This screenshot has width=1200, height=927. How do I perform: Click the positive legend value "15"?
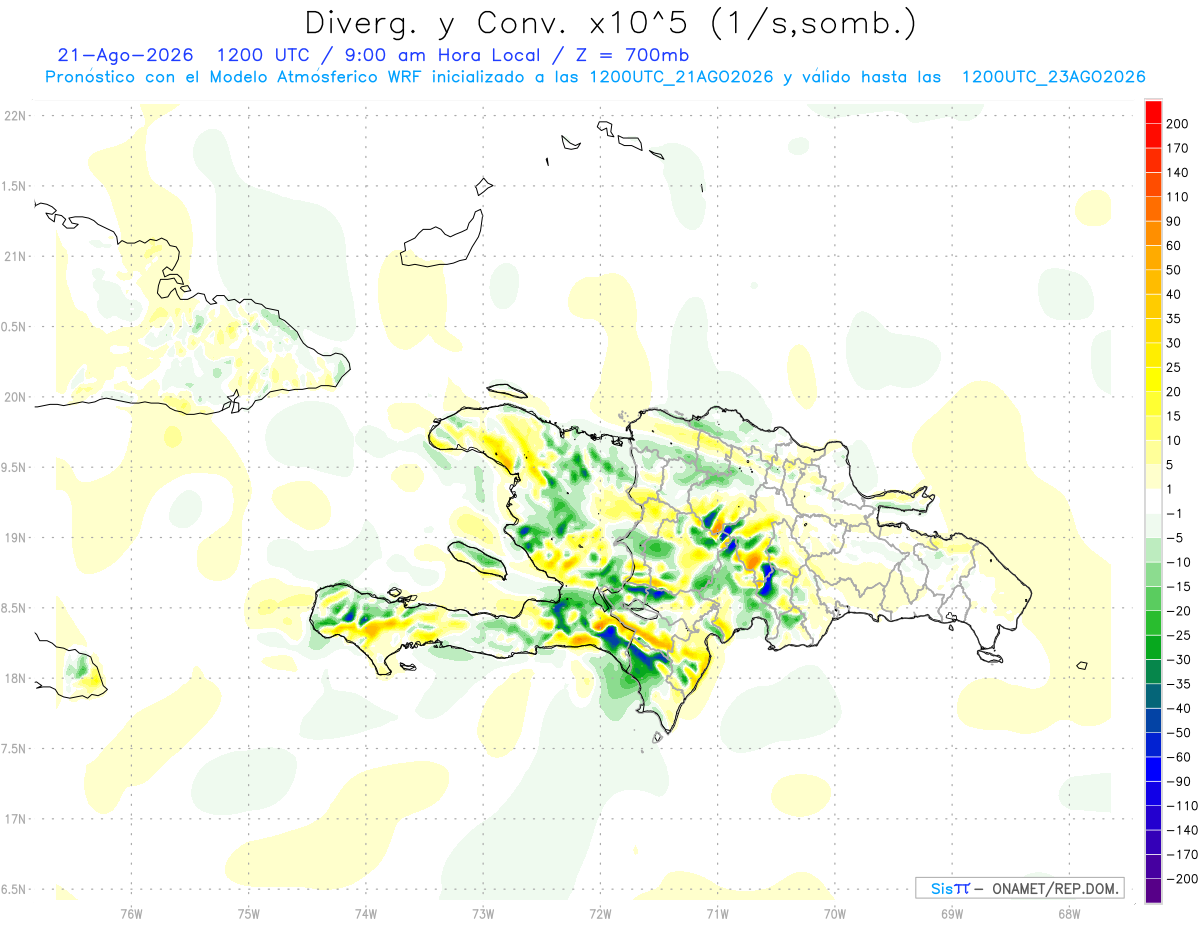pos(1173,416)
